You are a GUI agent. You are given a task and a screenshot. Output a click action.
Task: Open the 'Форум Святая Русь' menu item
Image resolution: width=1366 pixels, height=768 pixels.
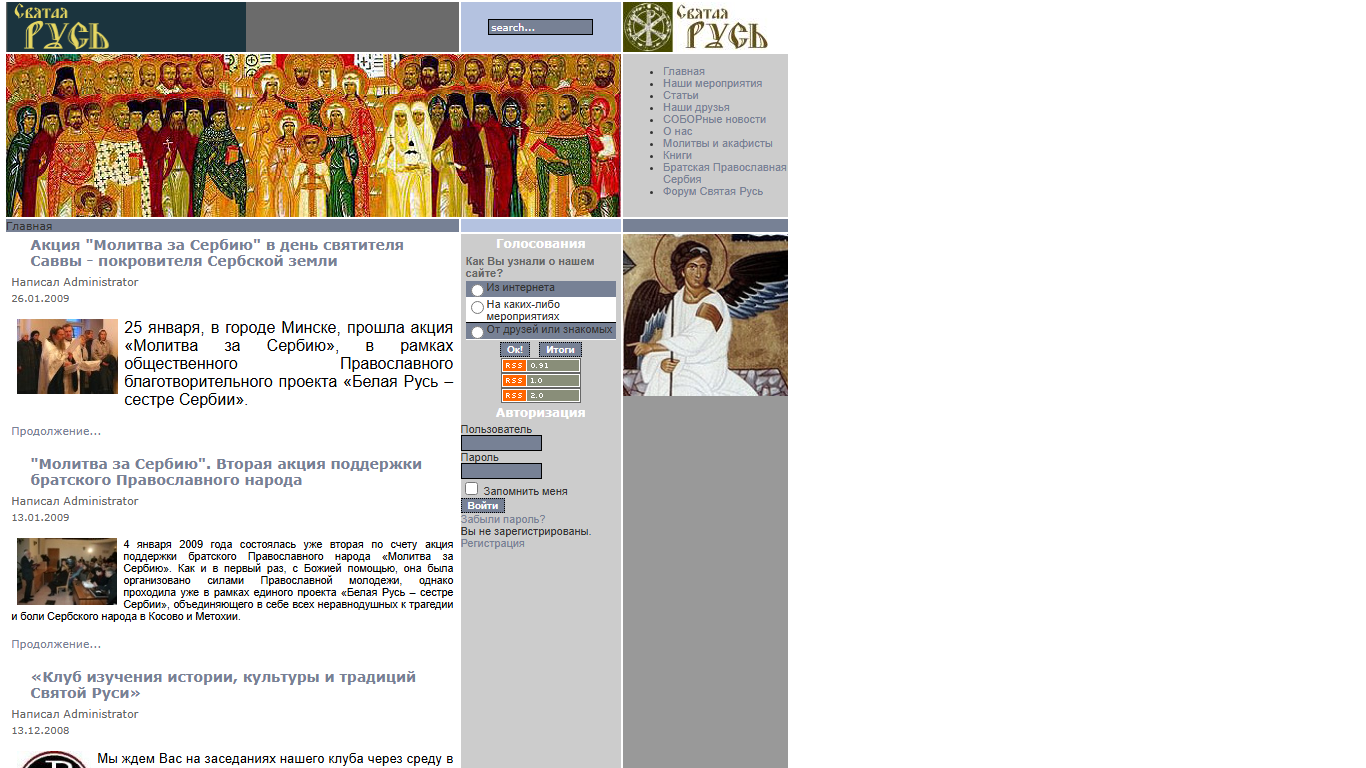click(x=713, y=191)
